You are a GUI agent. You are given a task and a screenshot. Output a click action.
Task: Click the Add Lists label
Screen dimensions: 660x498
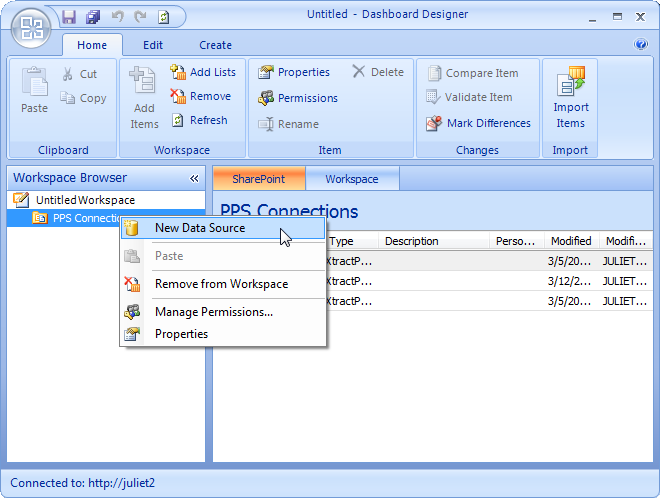click(213, 72)
